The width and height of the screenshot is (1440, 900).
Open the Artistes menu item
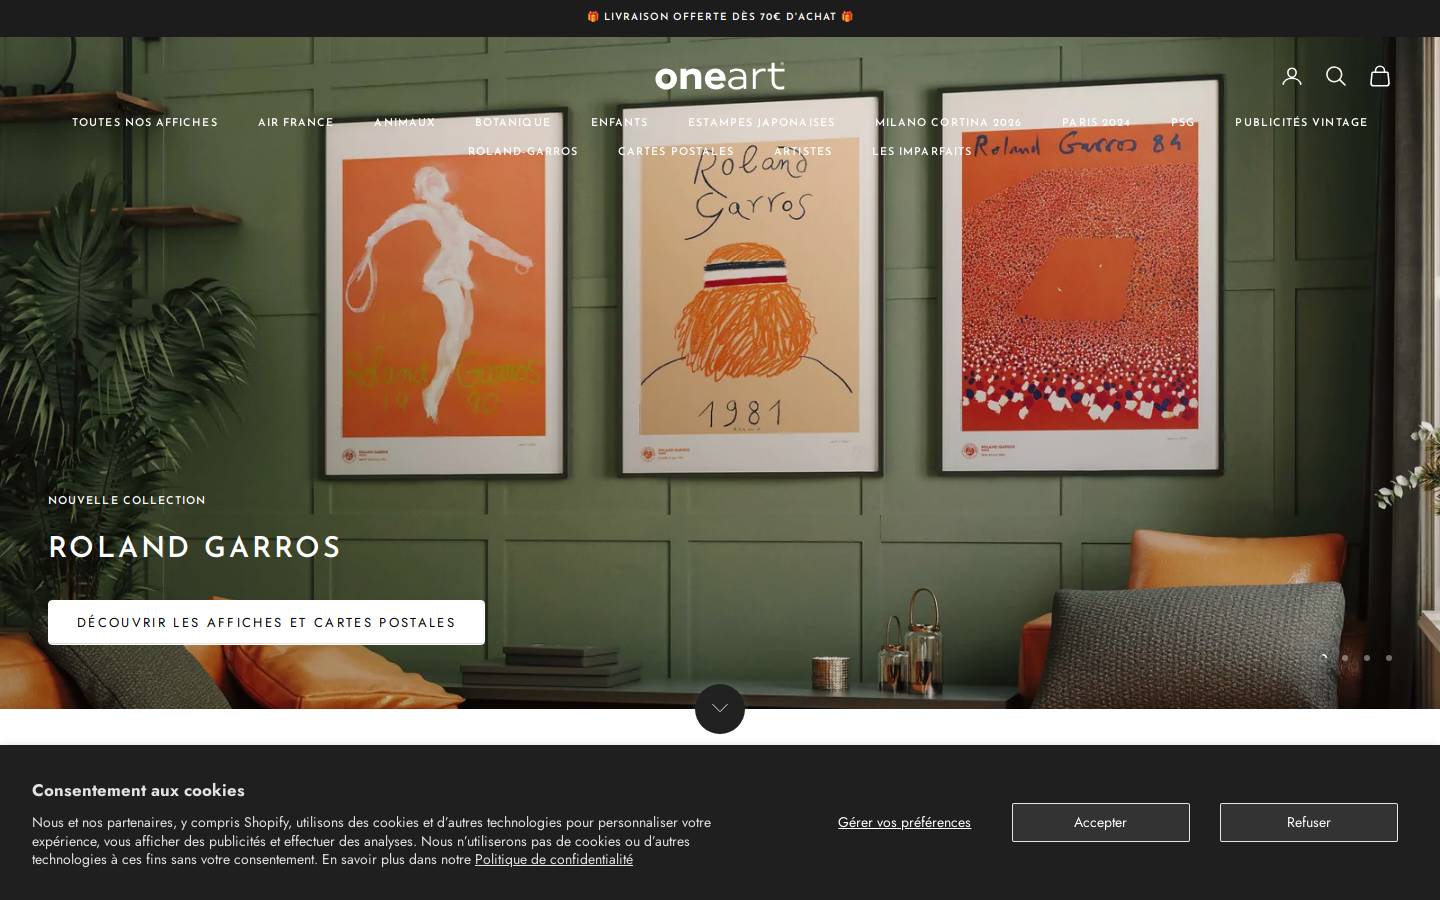point(803,152)
